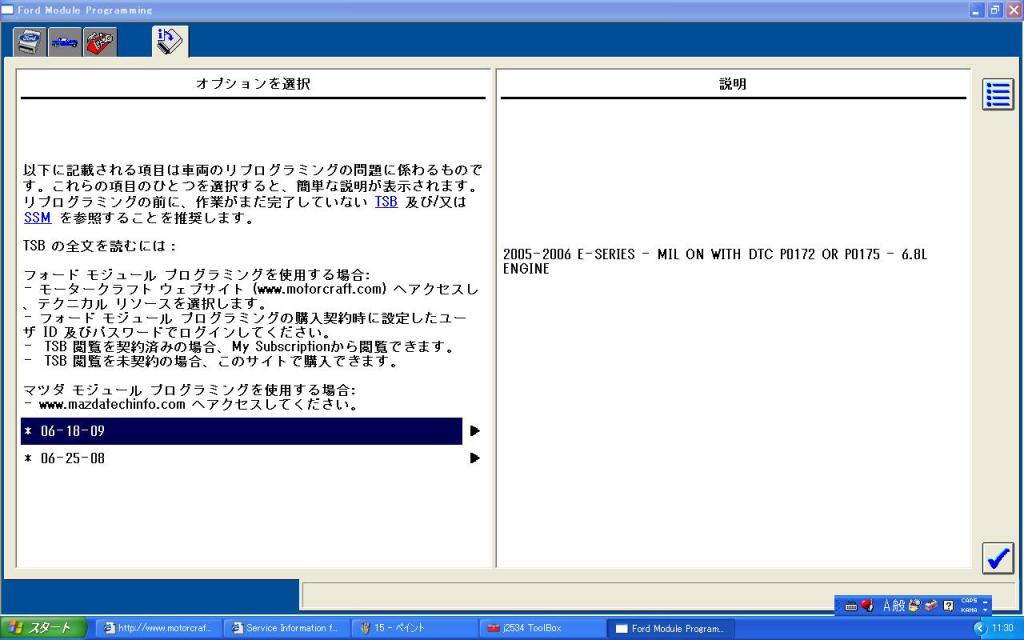Open the SSM hyperlink
Viewport: 1024px width, 640px height.
coord(37,217)
